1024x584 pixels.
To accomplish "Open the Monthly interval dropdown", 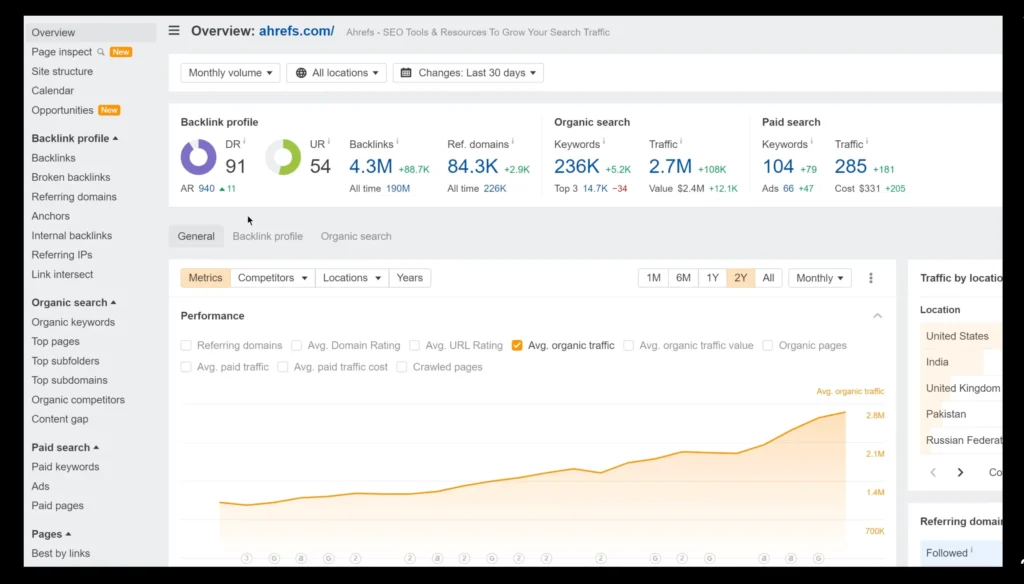I will click(x=820, y=278).
